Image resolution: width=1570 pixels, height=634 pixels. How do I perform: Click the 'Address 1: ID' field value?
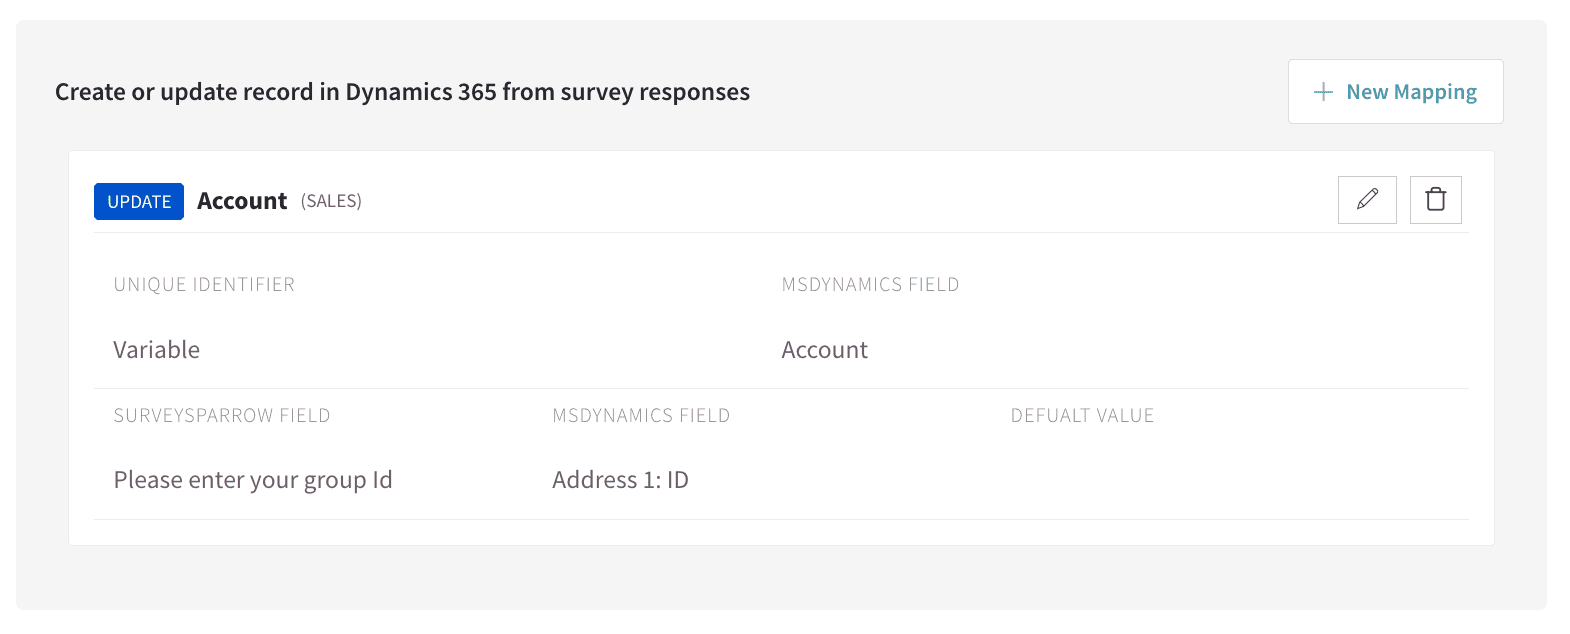620,480
